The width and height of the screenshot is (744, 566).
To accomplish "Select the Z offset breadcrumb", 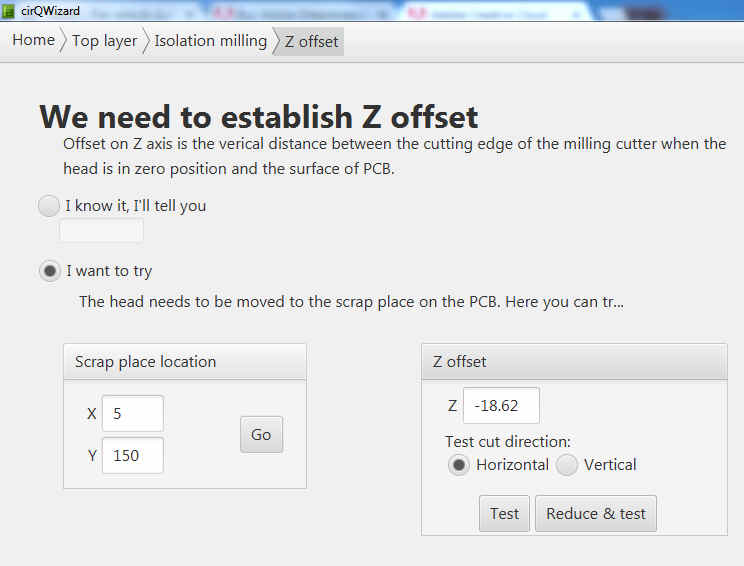I will (x=311, y=42).
